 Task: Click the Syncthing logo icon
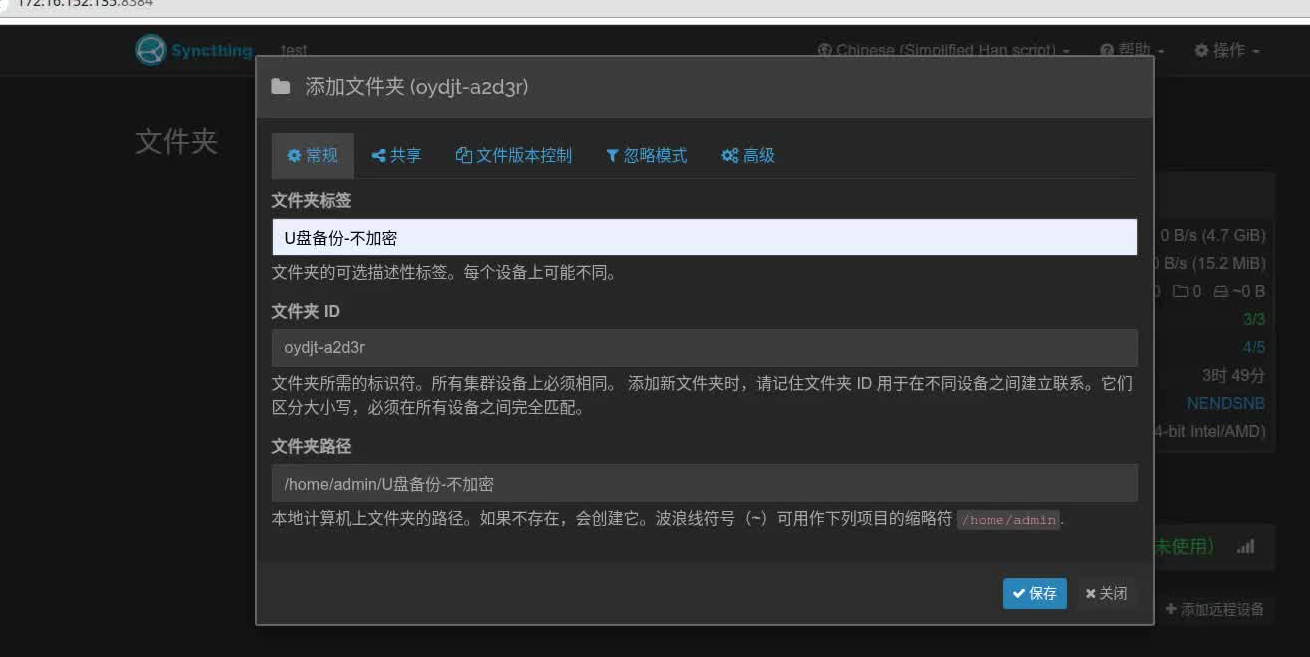[x=151, y=50]
